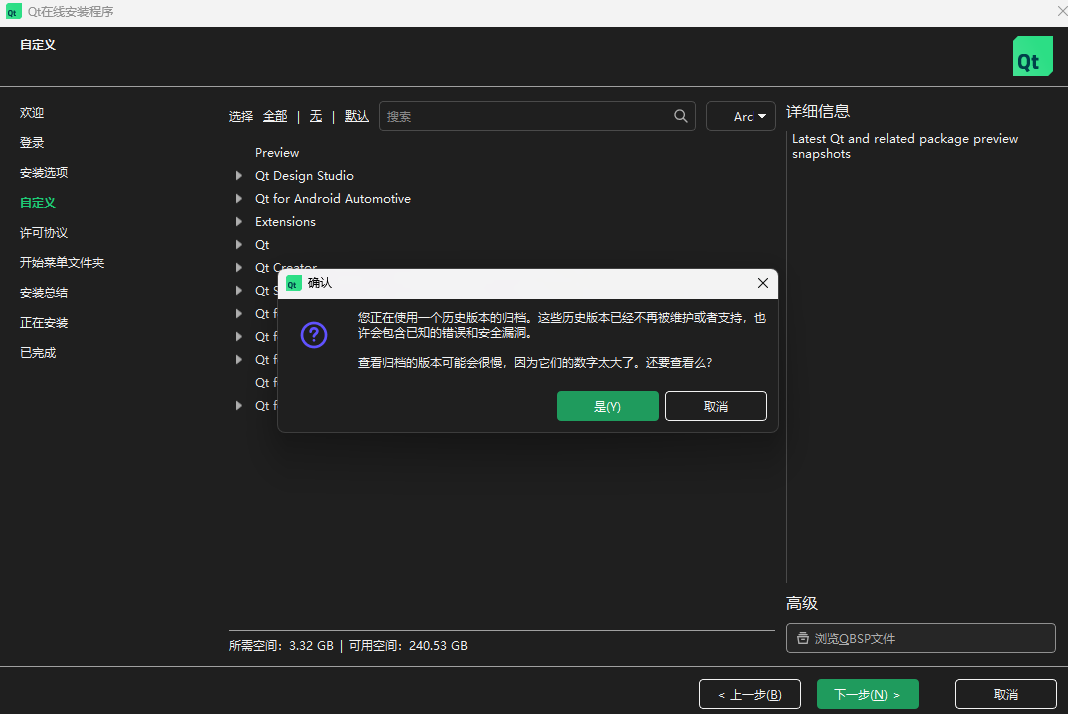Go to 已完成 sidebar step
The width and height of the screenshot is (1068, 714).
pos(38,353)
